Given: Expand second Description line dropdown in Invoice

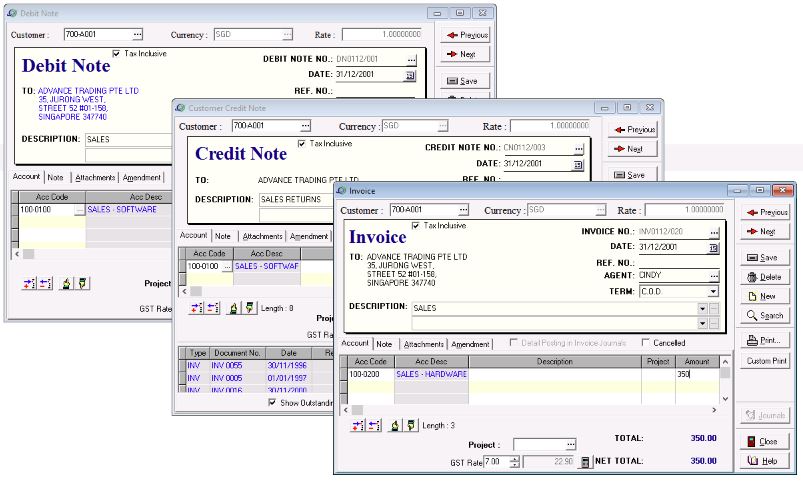Looking at the screenshot, I should [703, 323].
